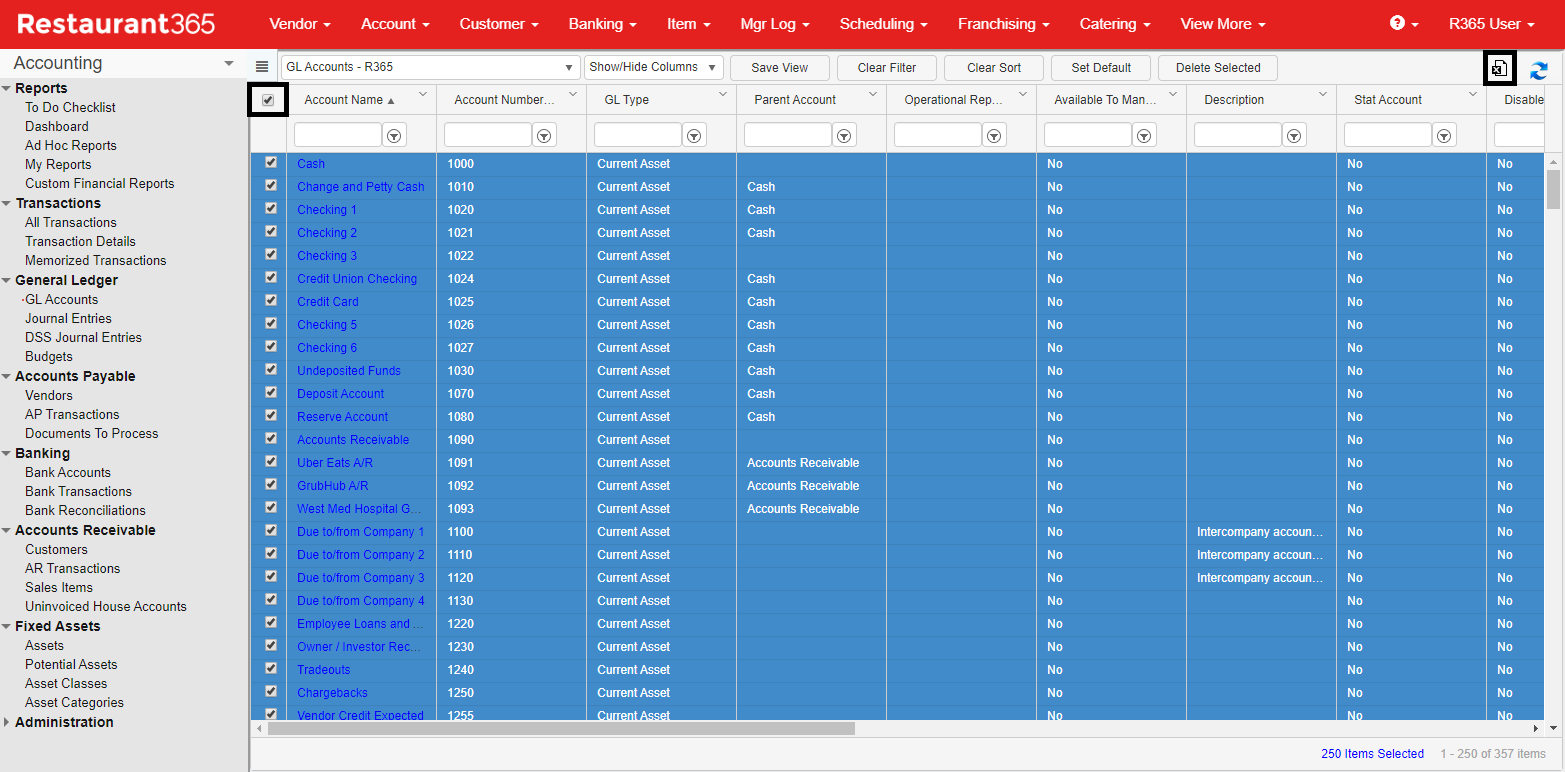
Task: Open the Scheduling top menu
Action: coord(883,24)
